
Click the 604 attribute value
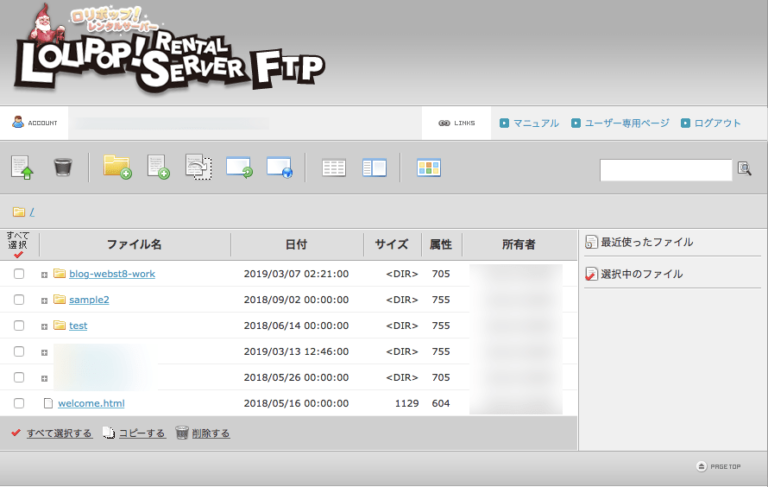click(x=441, y=403)
